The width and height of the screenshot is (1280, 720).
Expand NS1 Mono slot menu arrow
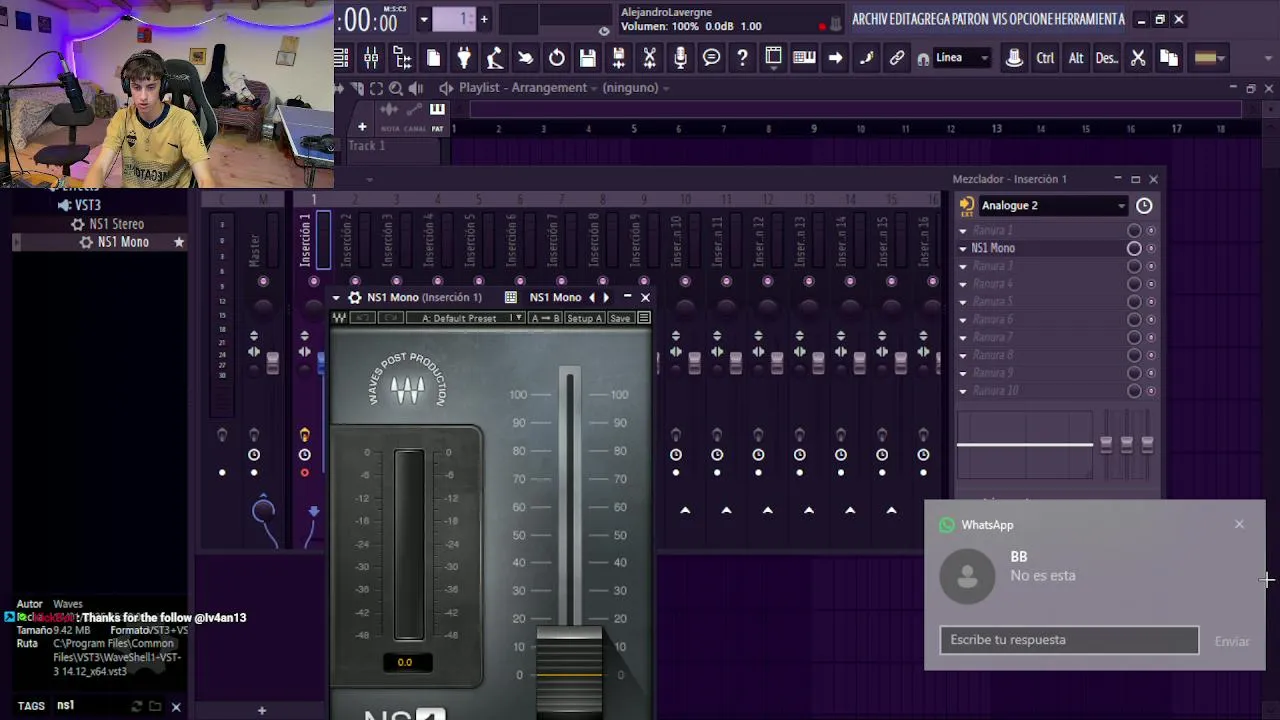[963, 248]
